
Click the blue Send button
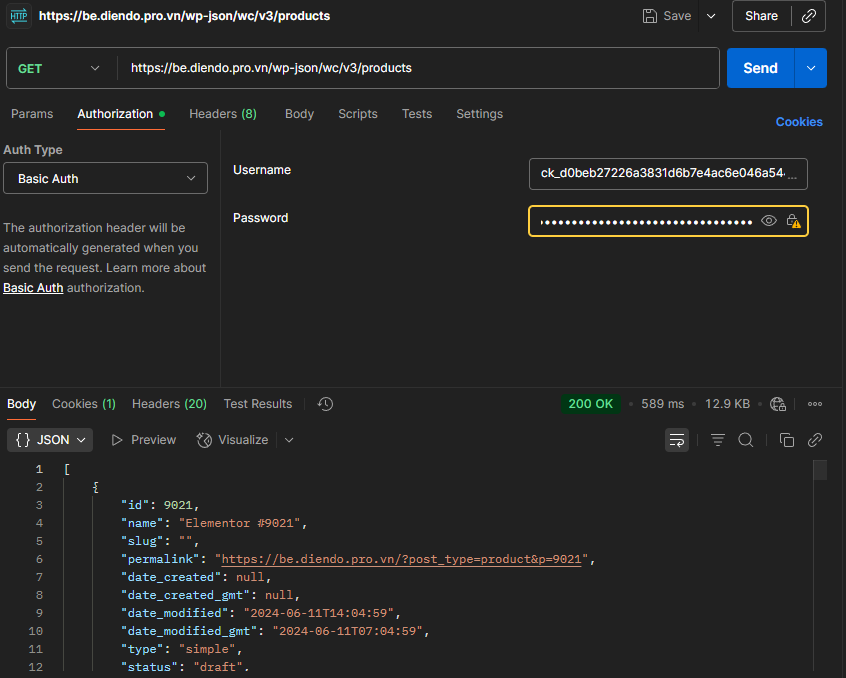point(760,68)
